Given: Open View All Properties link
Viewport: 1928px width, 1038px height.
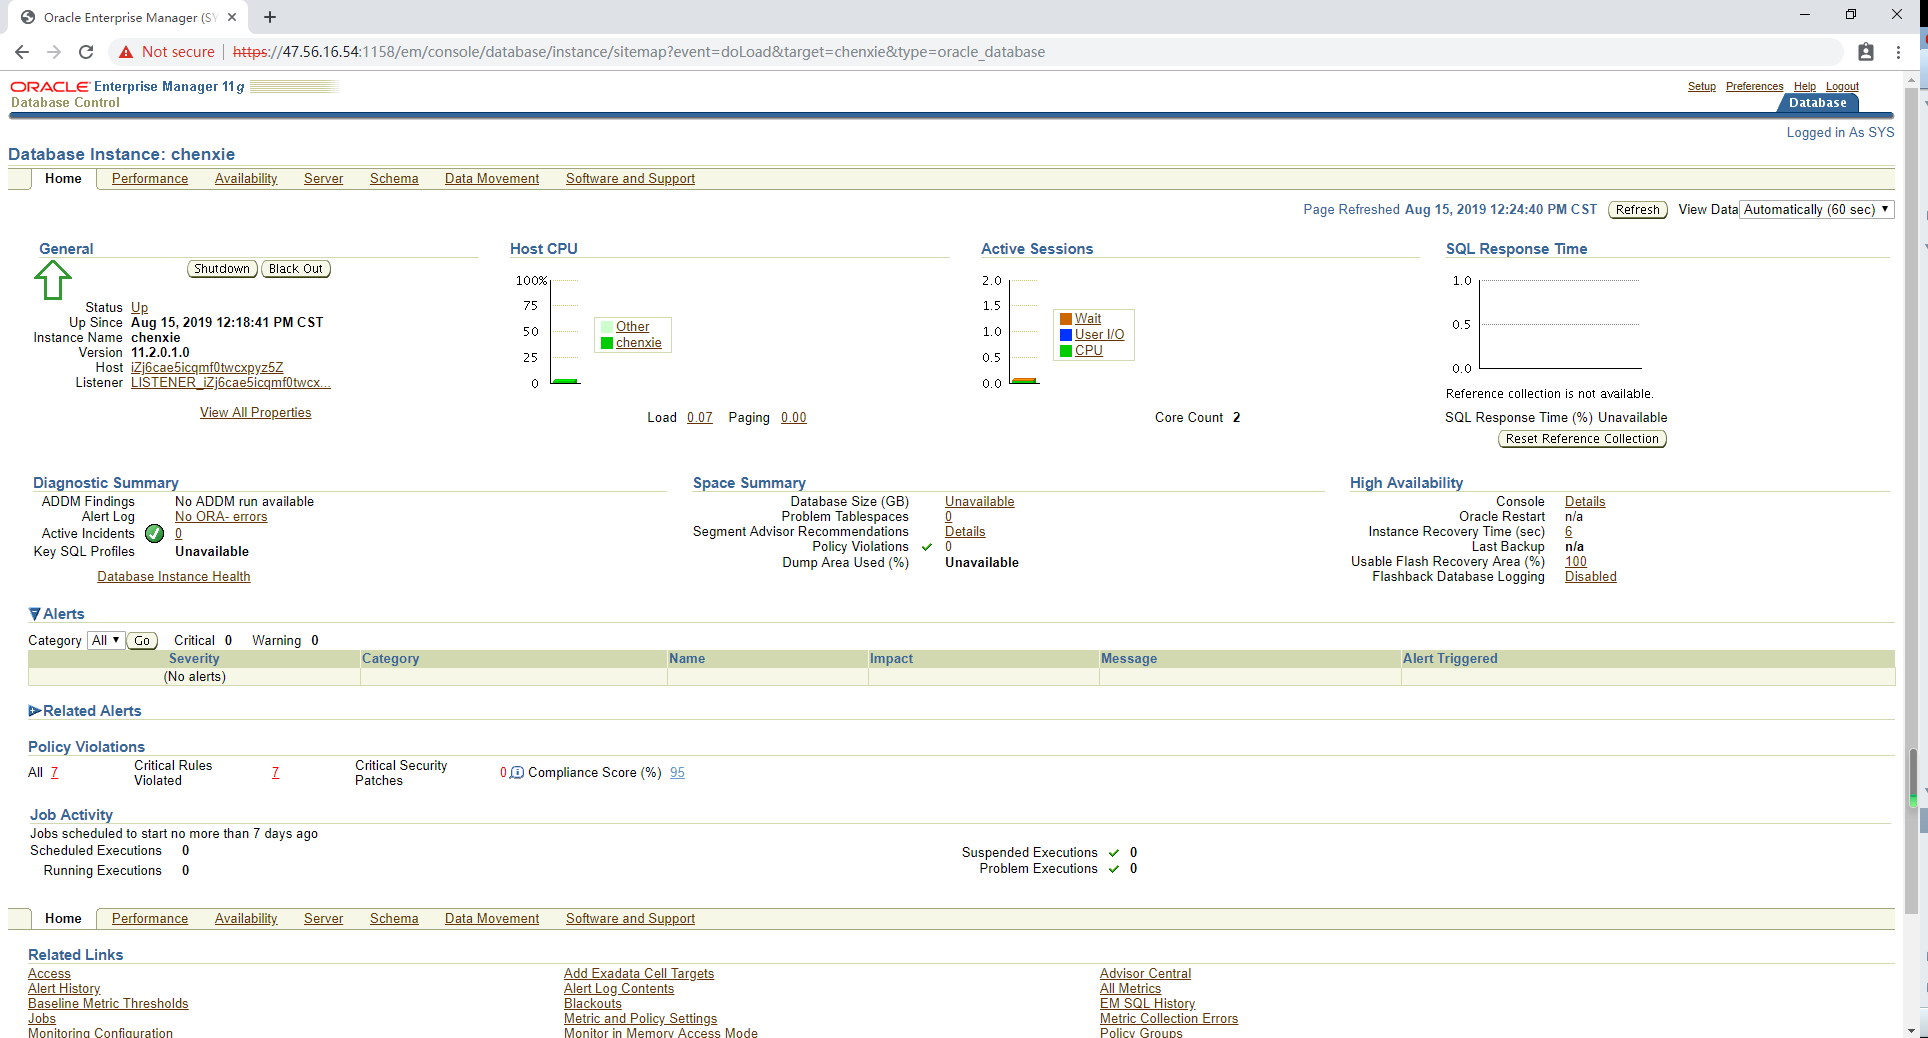Looking at the screenshot, I should (x=255, y=413).
